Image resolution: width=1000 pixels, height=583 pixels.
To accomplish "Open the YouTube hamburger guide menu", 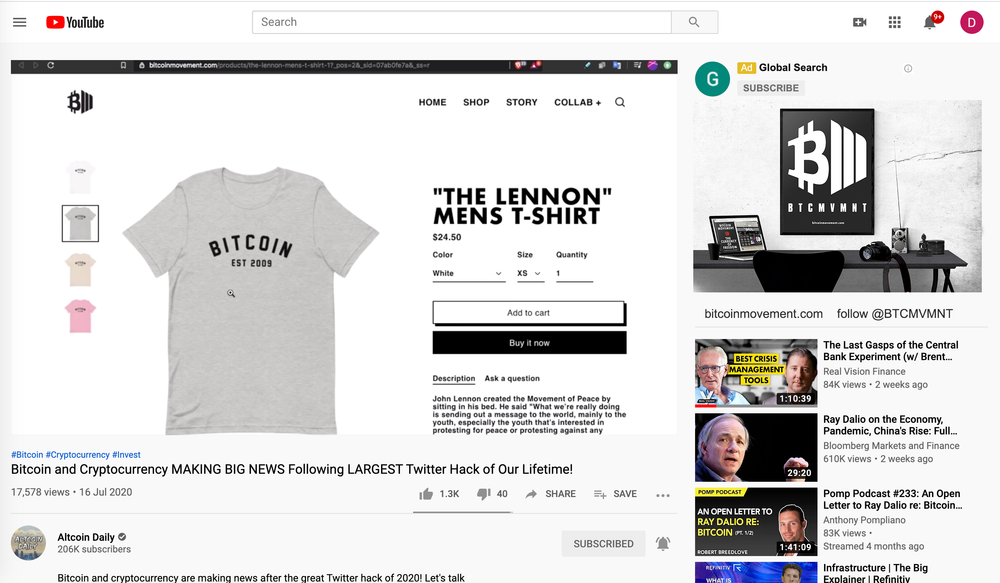I will point(20,22).
